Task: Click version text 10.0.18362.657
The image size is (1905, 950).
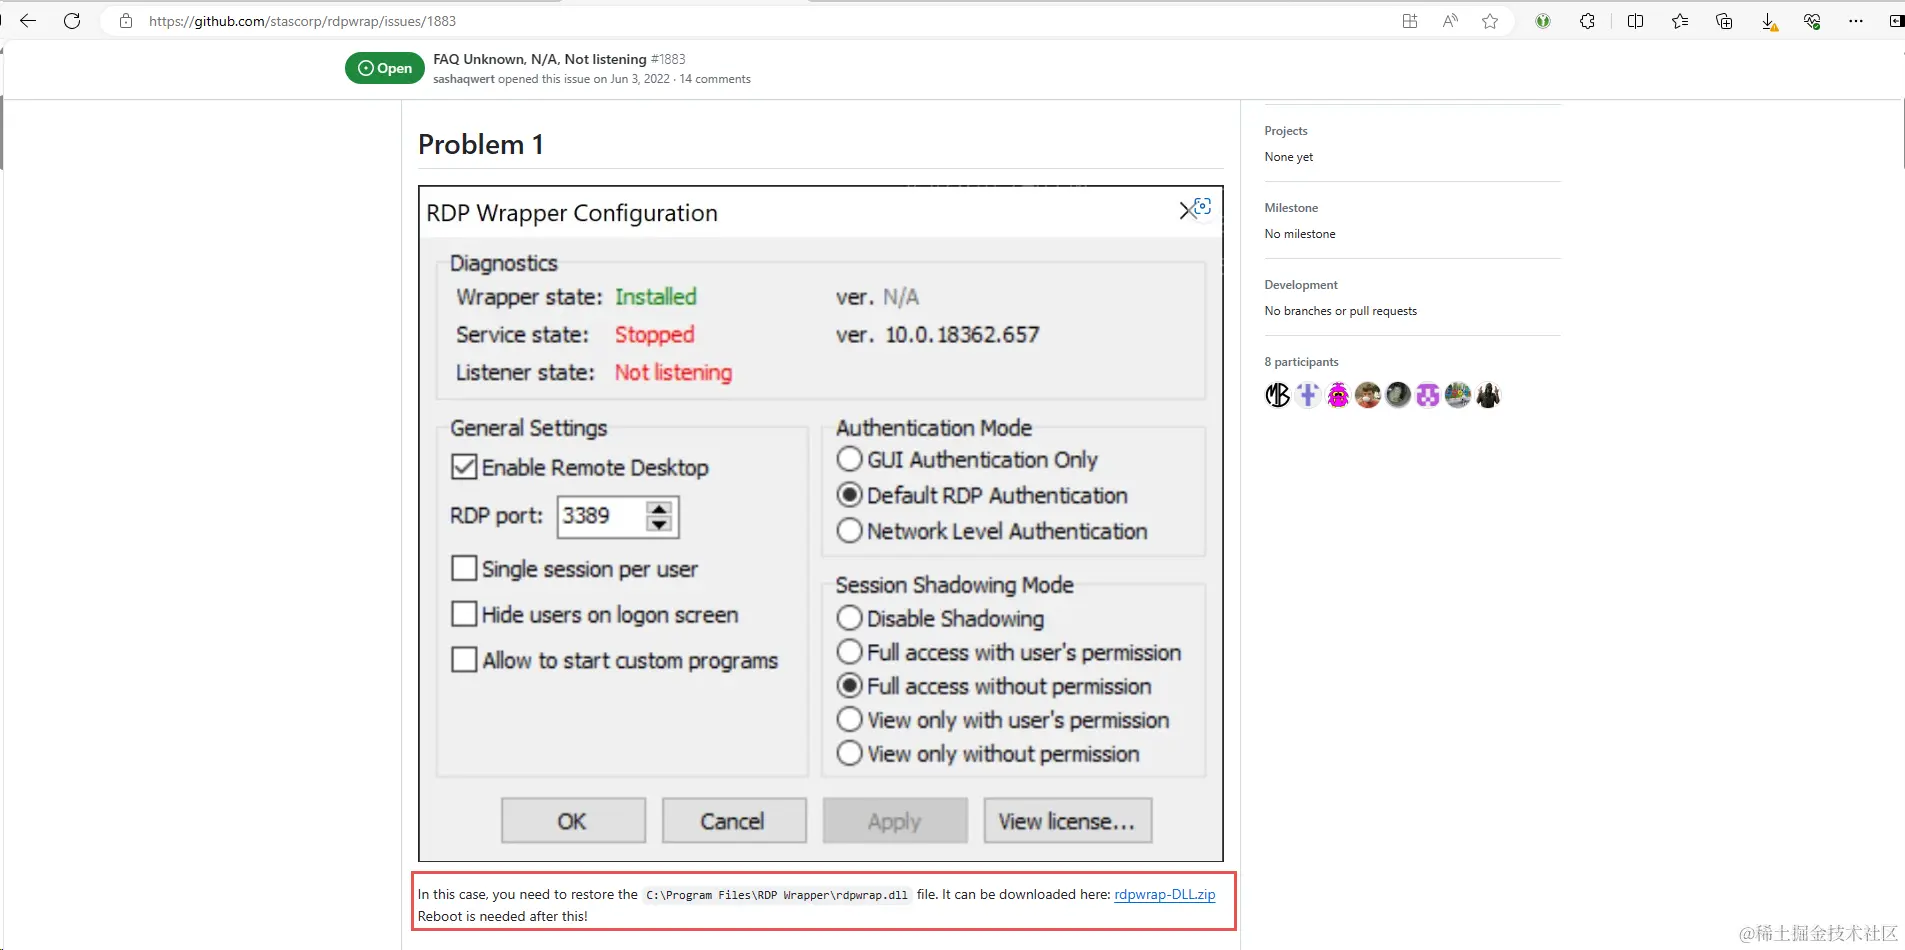Action: pos(962,334)
